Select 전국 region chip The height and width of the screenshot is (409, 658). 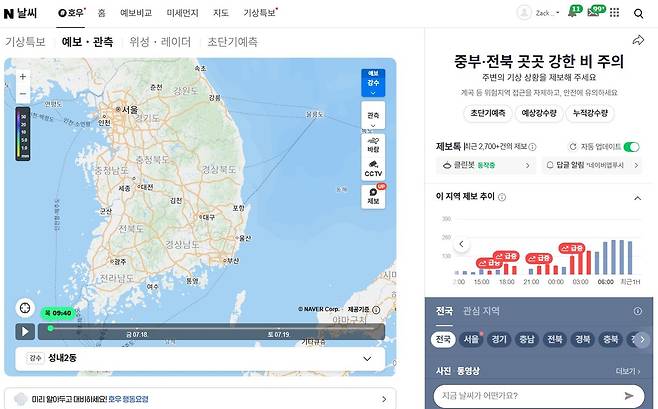point(443,339)
